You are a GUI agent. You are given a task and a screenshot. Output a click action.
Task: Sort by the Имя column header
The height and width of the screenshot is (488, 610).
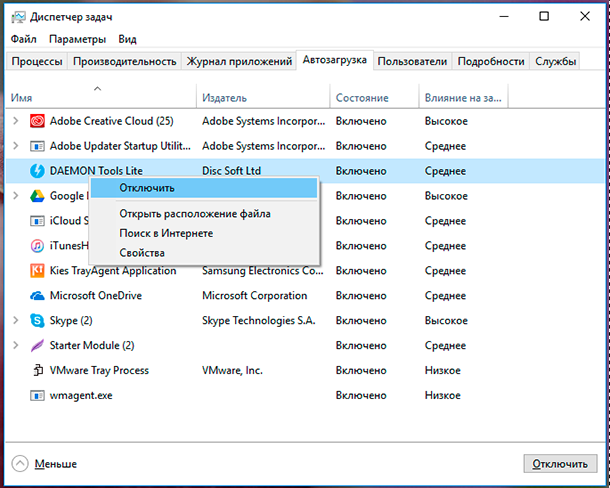click(101, 95)
